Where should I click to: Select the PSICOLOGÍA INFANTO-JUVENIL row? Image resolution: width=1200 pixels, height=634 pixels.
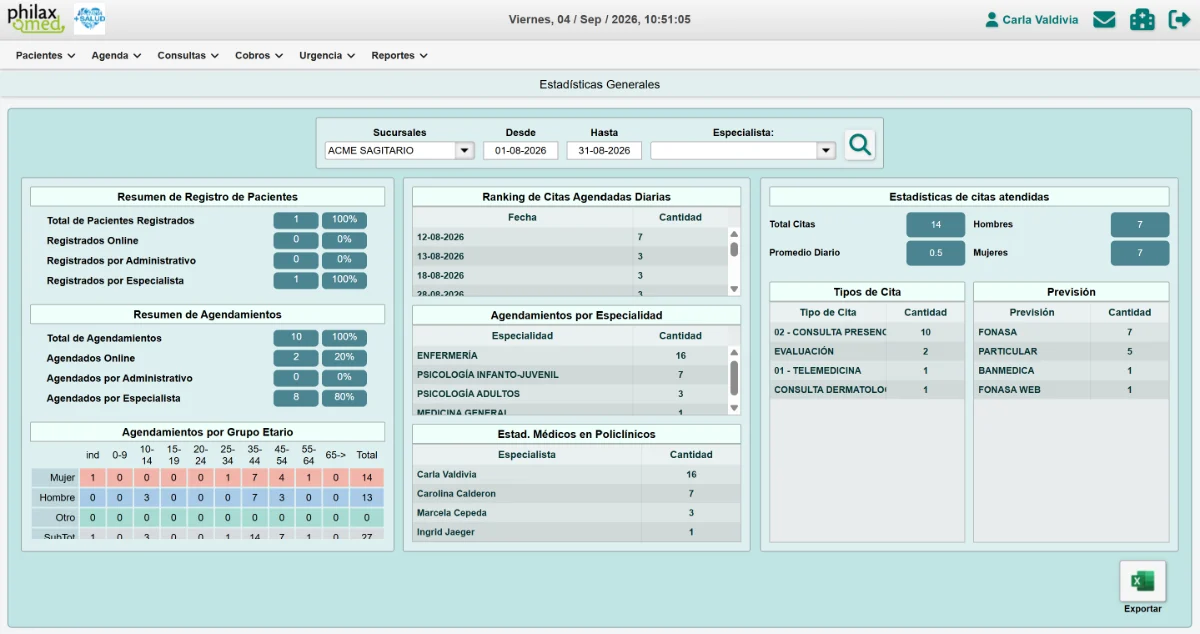click(570, 374)
